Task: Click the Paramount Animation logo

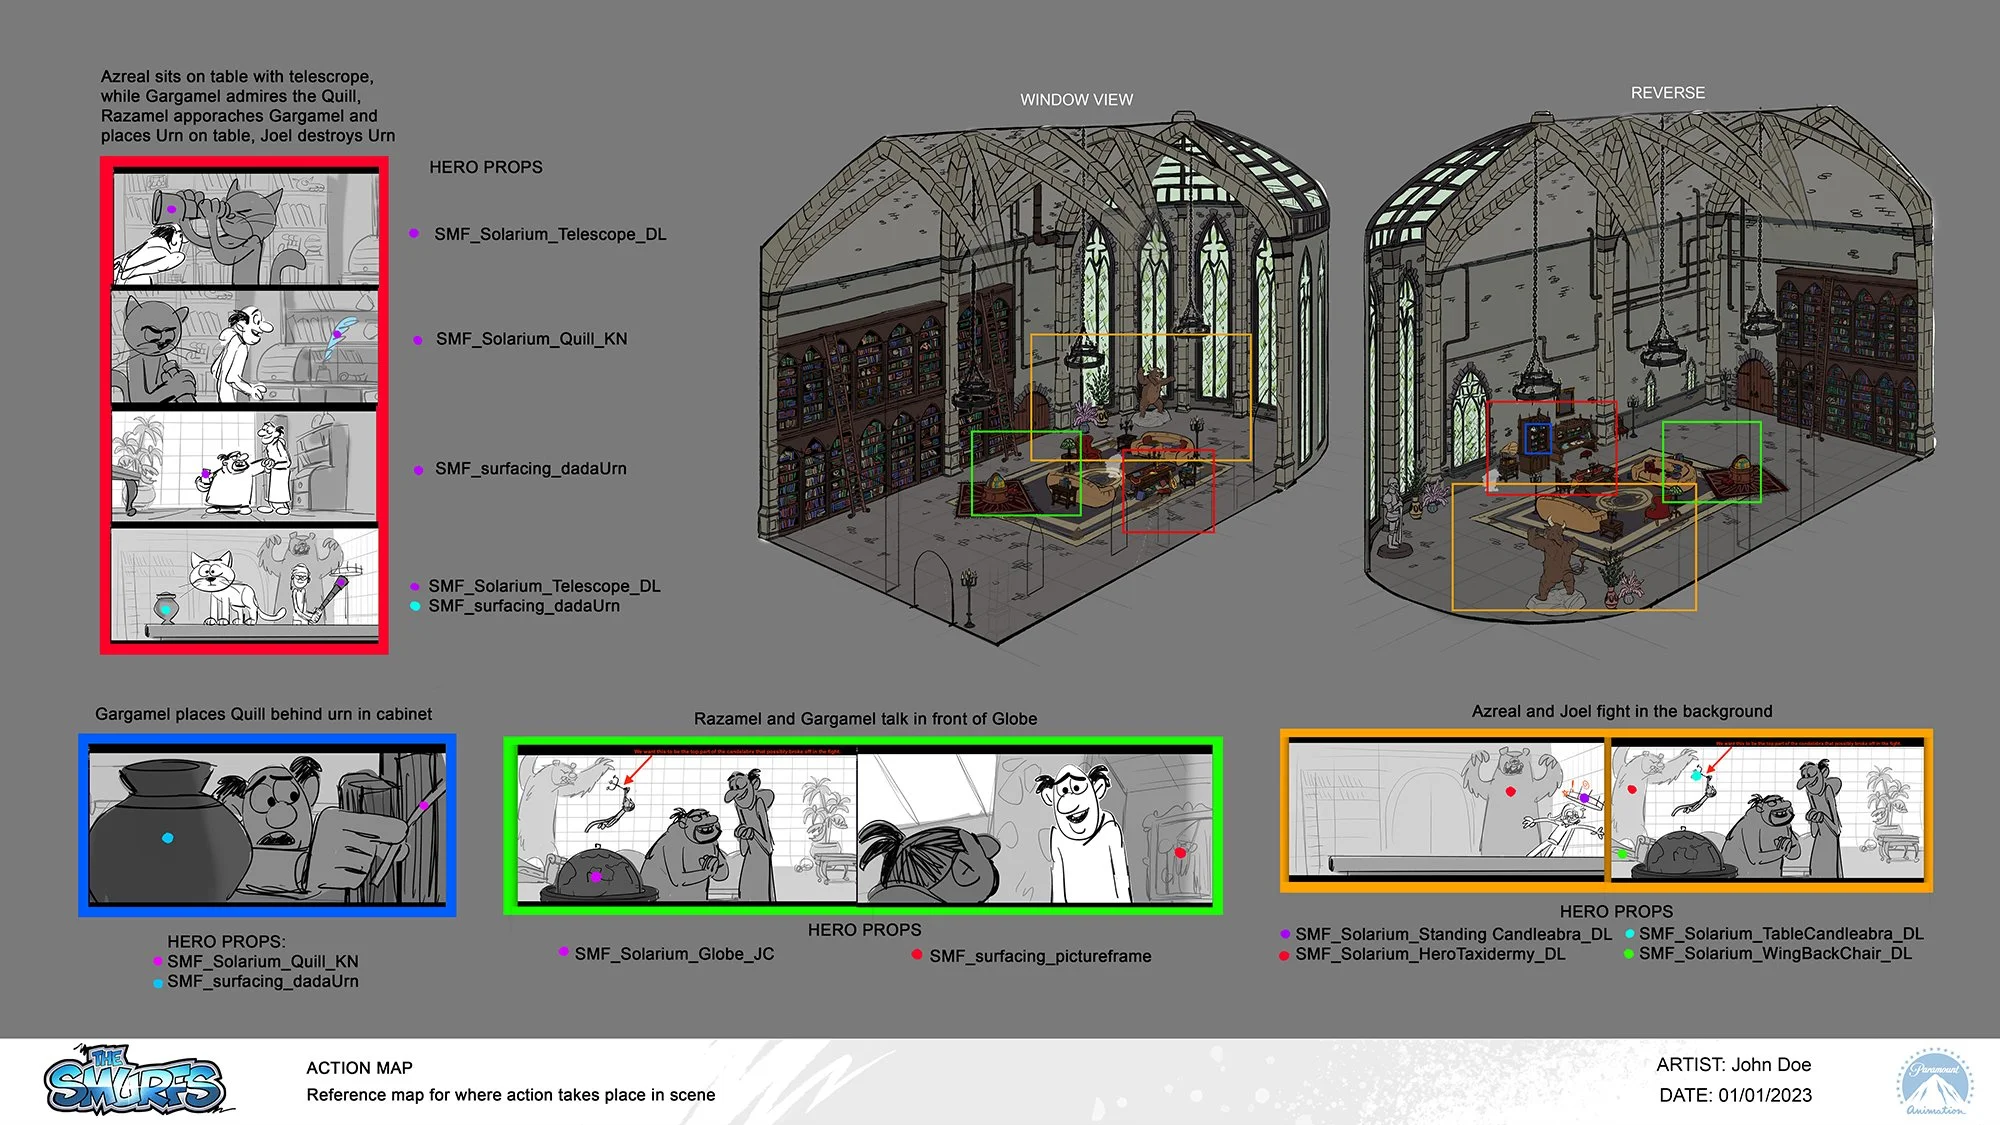Action: coord(1934,1081)
